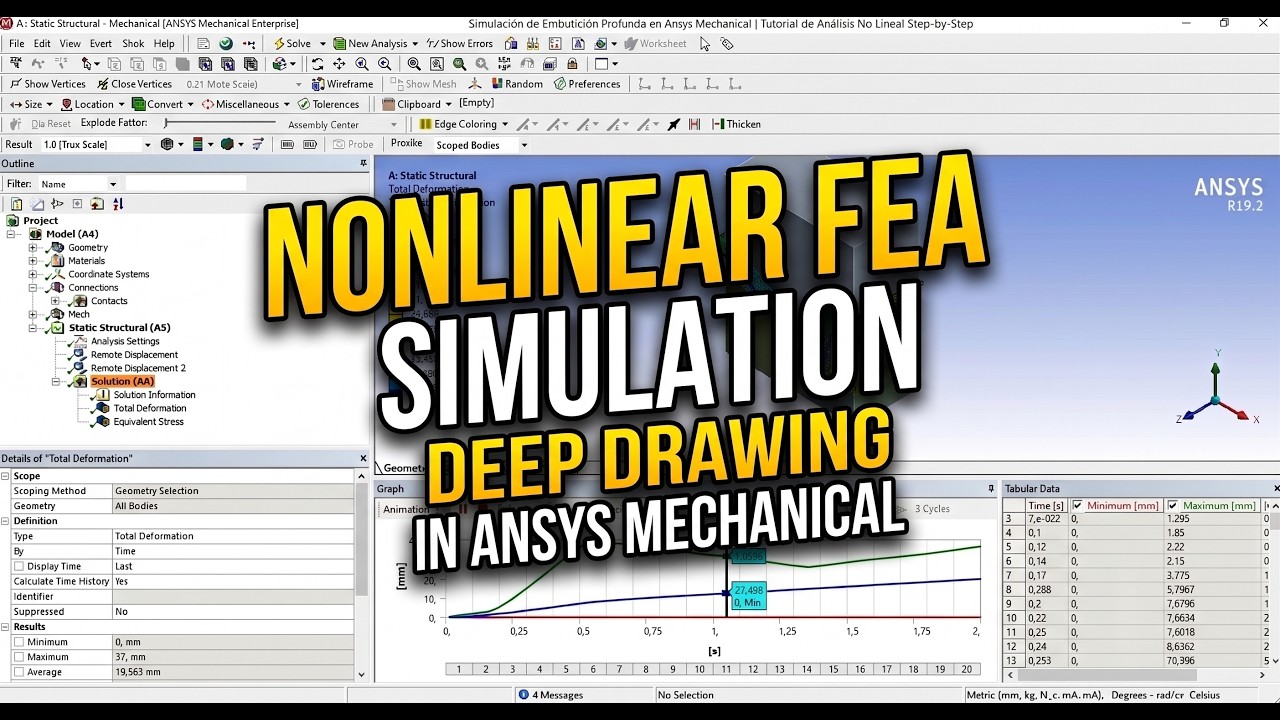Click the Outline filter text field

point(185,184)
